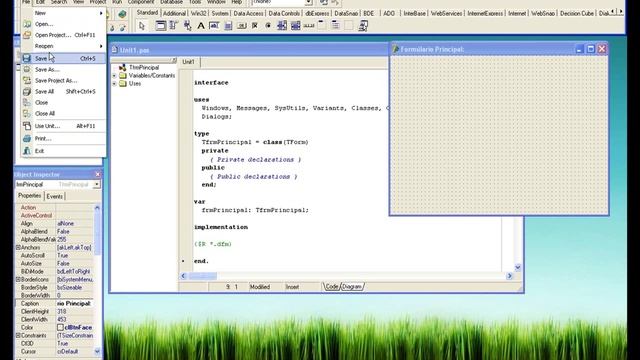Viewport: 640px width, 360px height.
Task: Open the System palette tab
Action: coord(220,13)
